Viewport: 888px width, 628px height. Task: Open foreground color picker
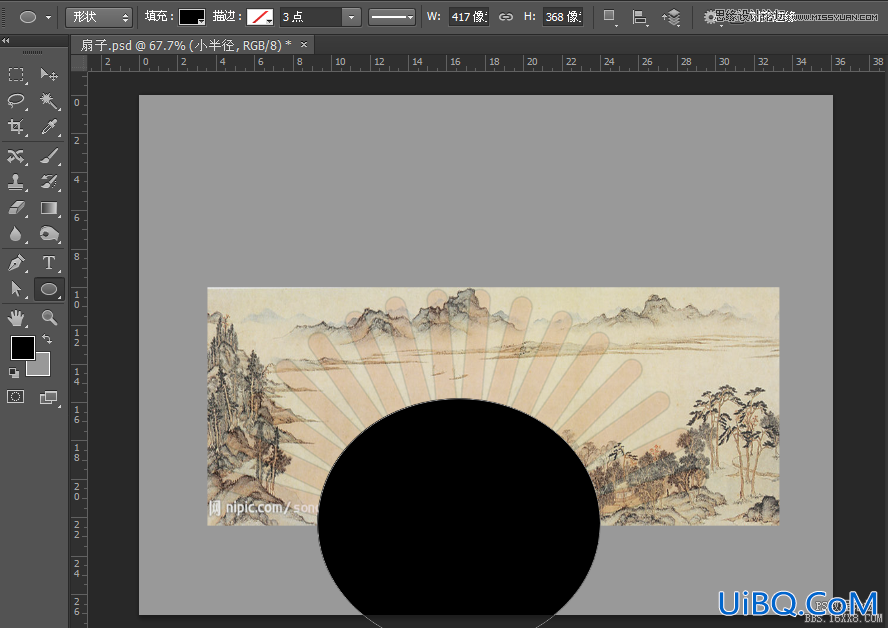(x=23, y=348)
